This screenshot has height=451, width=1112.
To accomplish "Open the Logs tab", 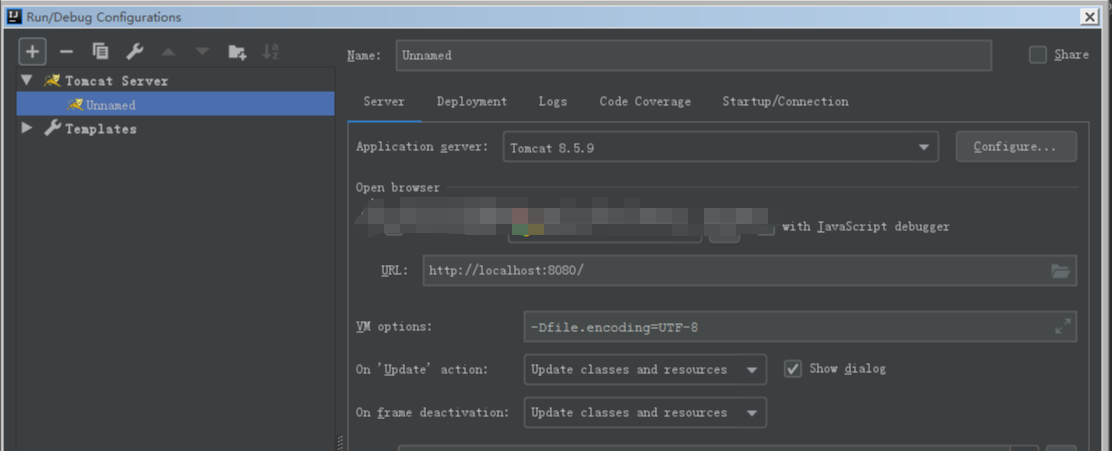I will click(x=553, y=101).
